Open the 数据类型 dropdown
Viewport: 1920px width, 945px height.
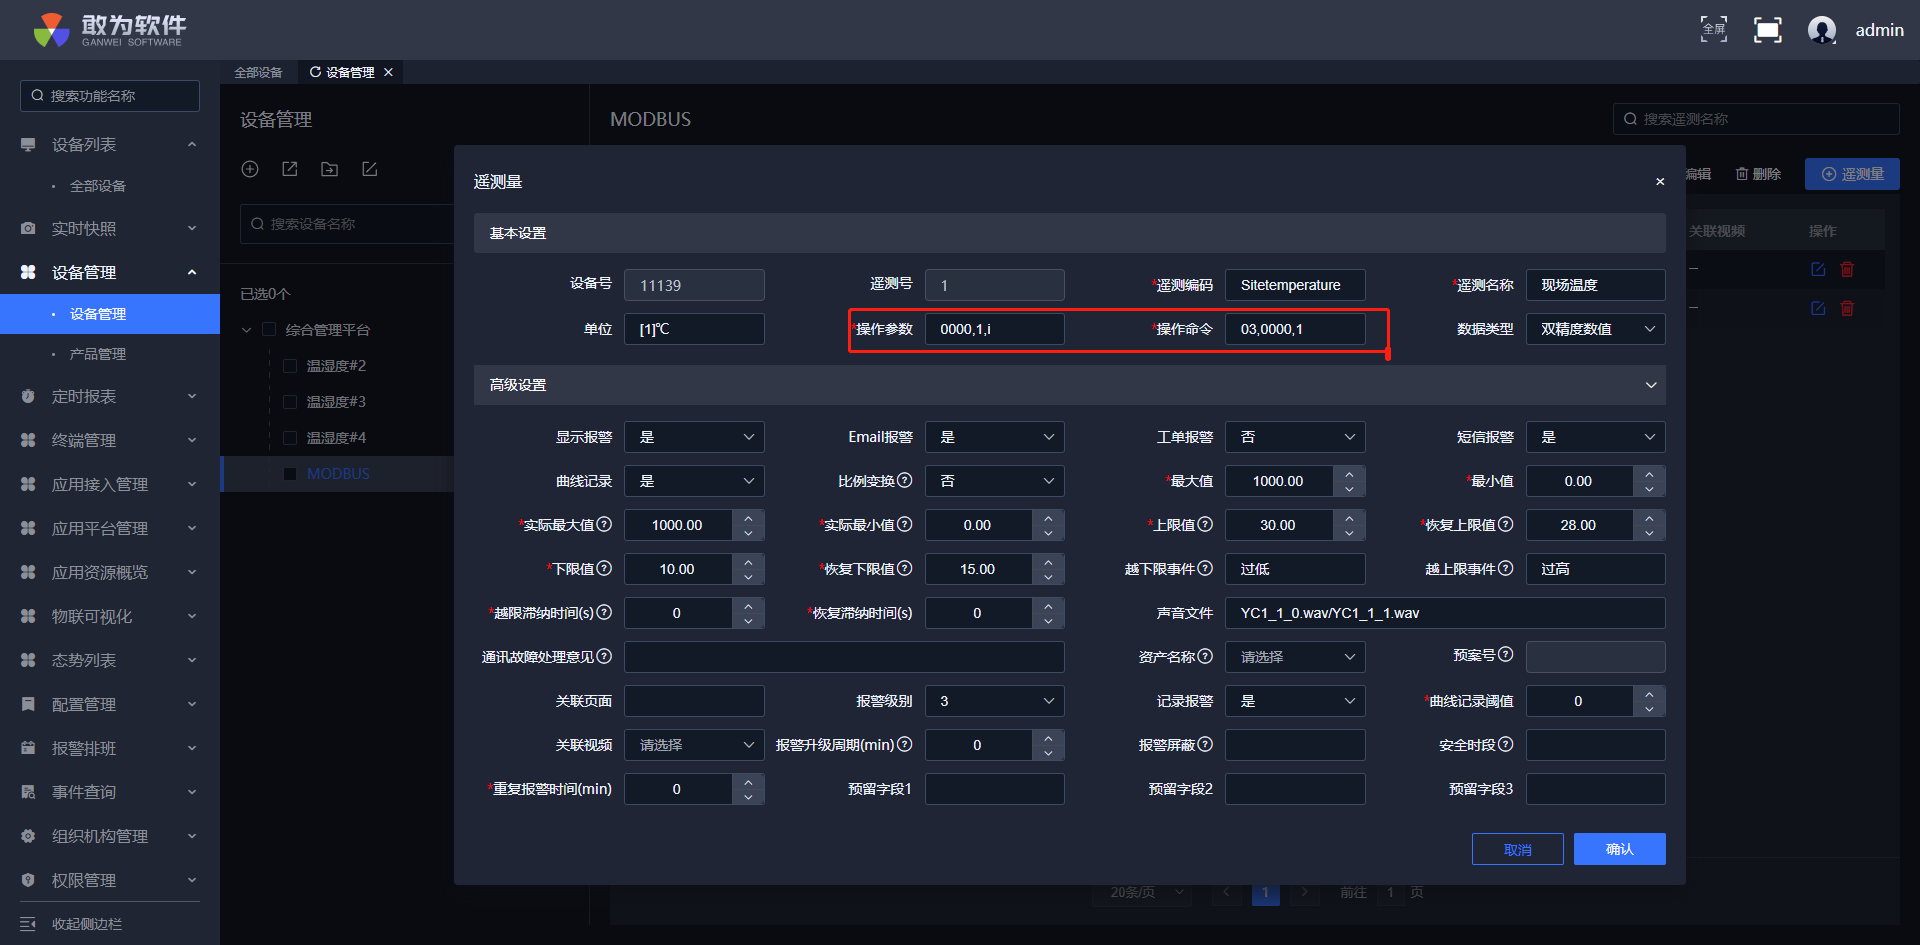[x=1595, y=329]
